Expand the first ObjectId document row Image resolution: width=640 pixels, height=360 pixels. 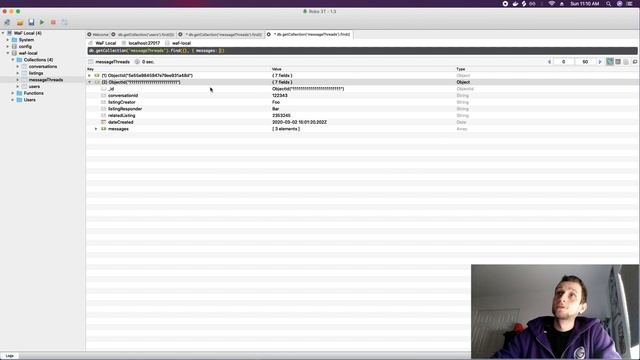point(89,76)
